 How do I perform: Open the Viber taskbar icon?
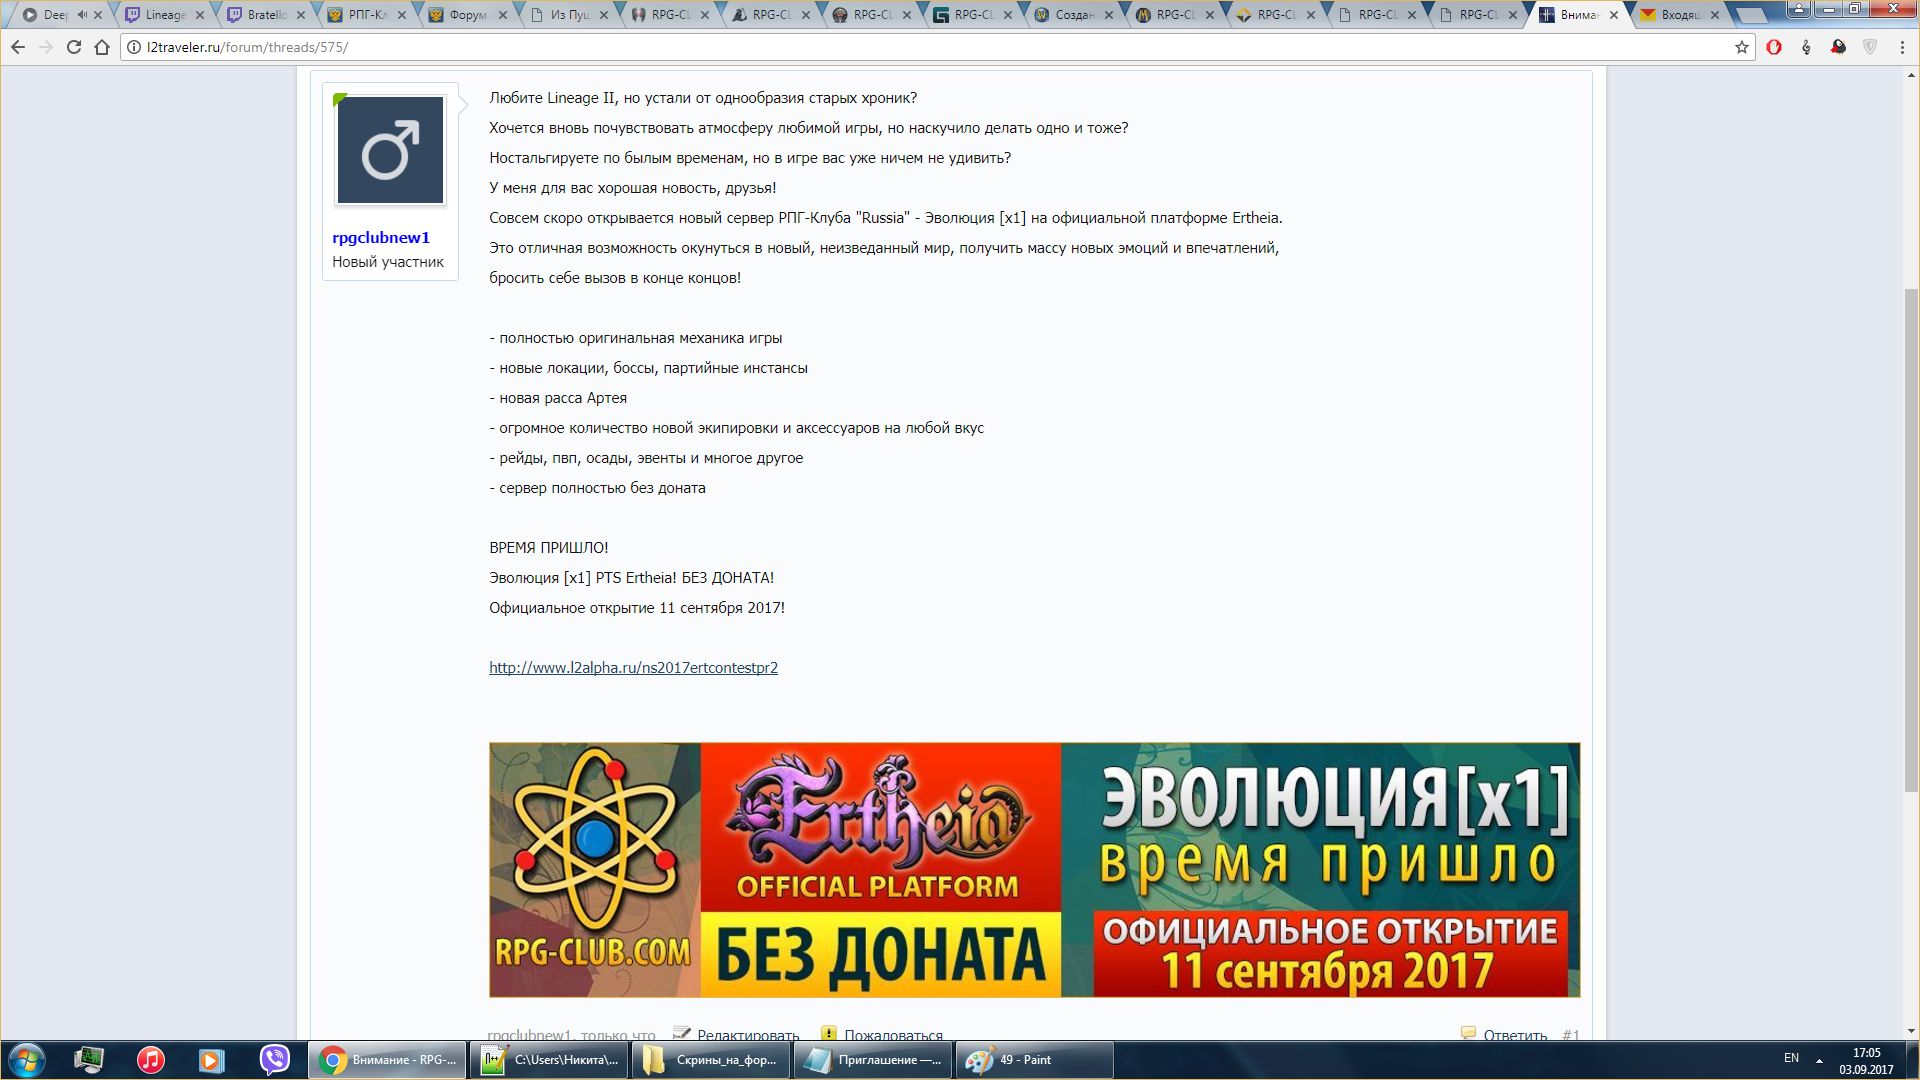(274, 1060)
